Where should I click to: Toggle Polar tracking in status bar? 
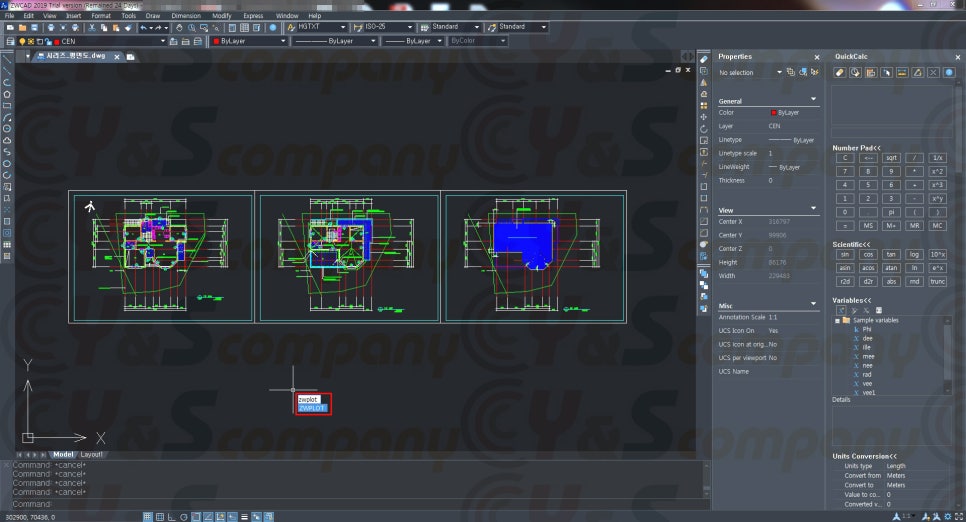[x=184, y=516]
